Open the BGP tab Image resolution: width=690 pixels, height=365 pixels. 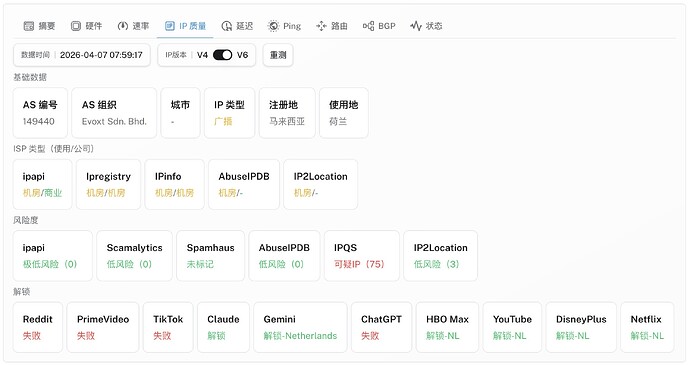pyautogui.click(x=379, y=26)
